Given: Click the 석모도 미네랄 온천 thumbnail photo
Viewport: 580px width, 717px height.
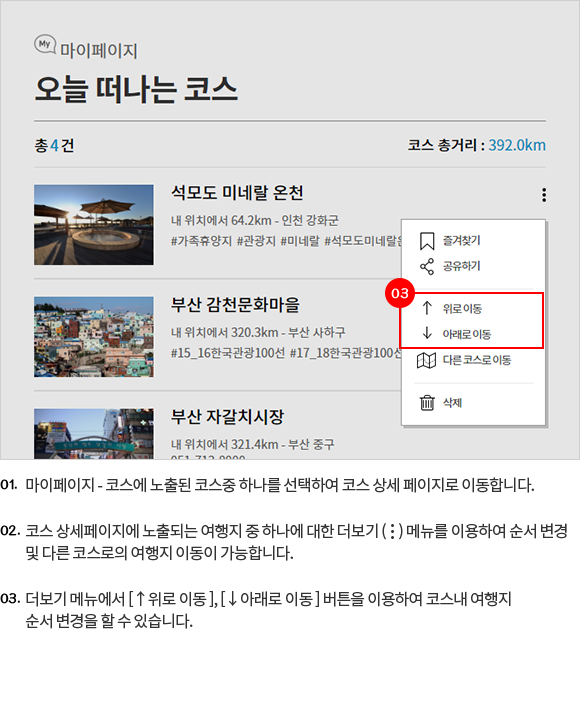Looking at the screenshot, I should [94, 225].
